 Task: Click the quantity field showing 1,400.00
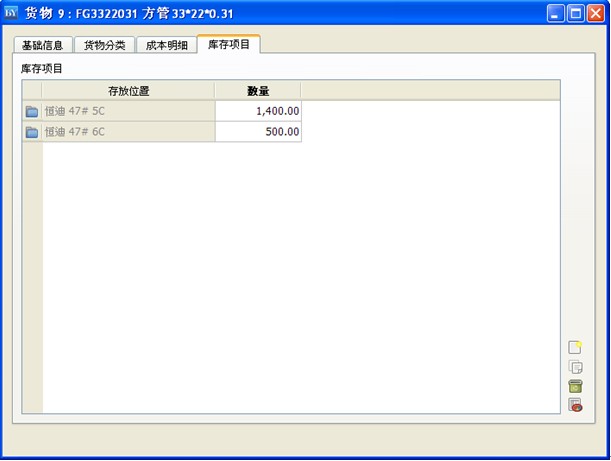tap(258, 111)
